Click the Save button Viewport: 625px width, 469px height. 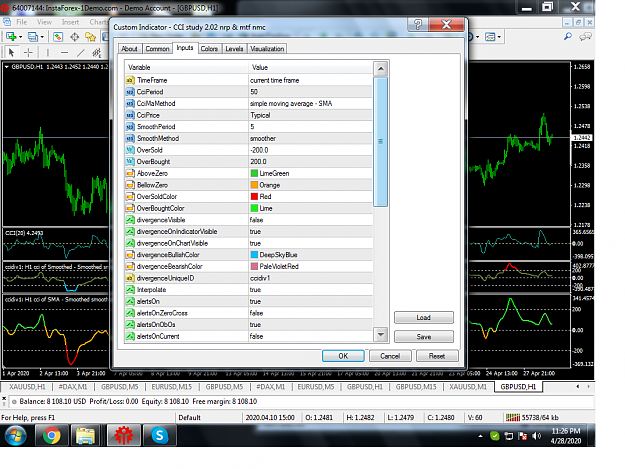[424, 337]
